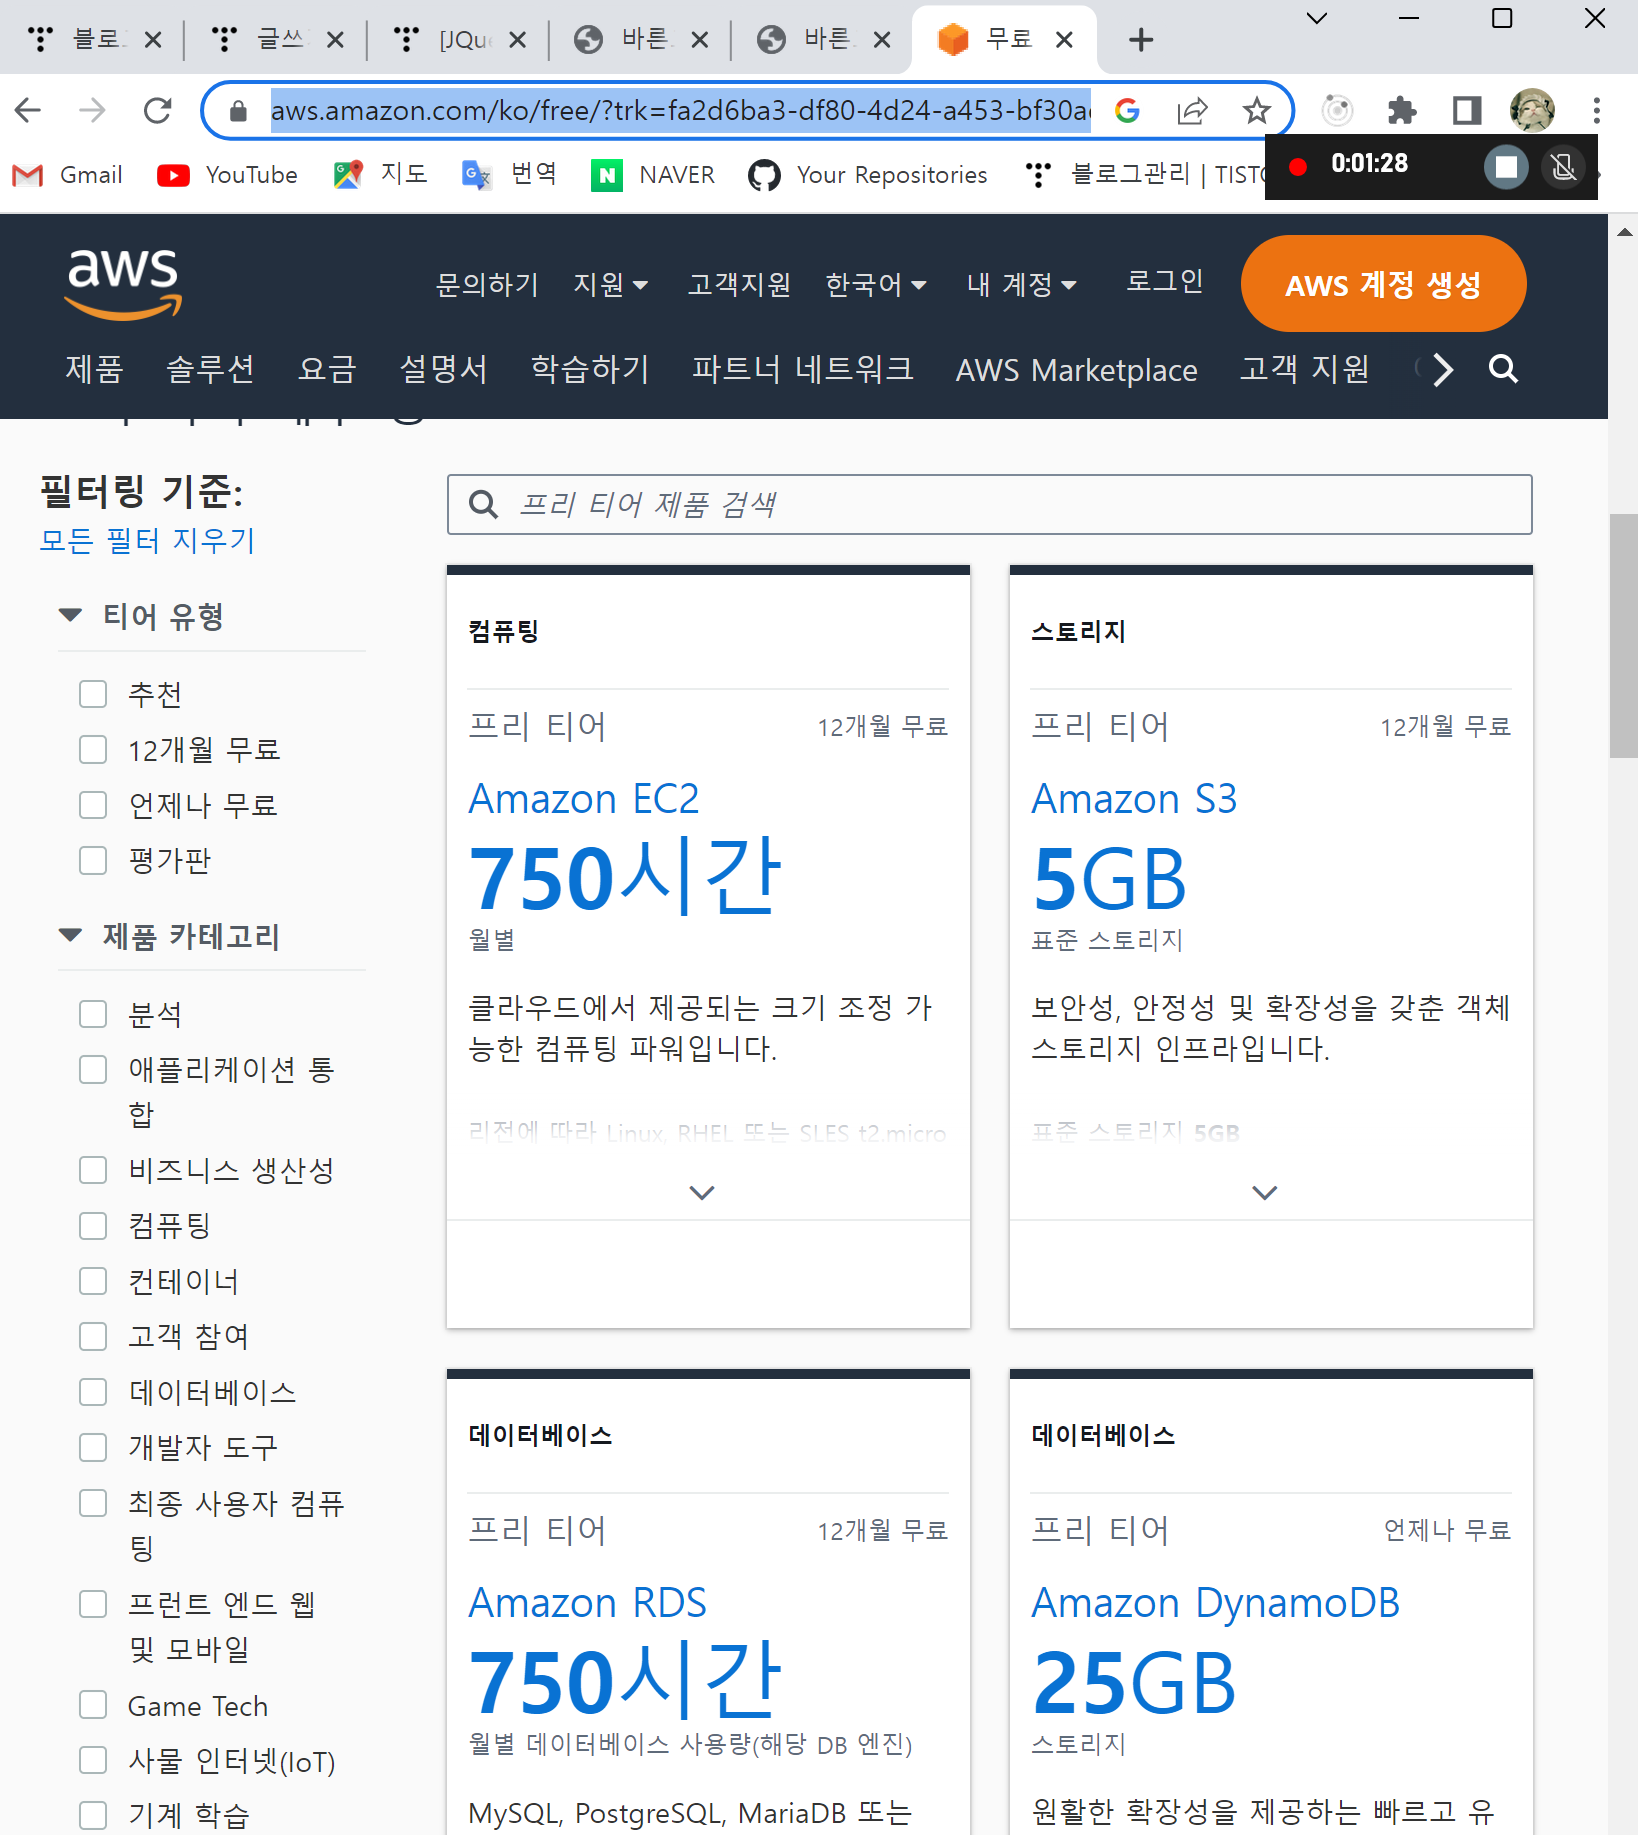
Task: Stop the screen recording
Action: pos(1506,167)
